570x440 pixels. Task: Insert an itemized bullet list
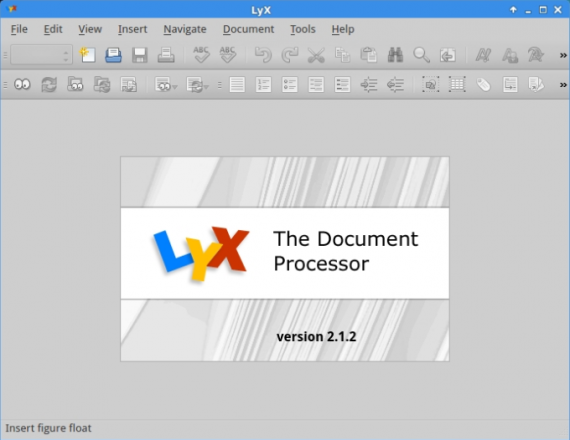pos(290,85)
